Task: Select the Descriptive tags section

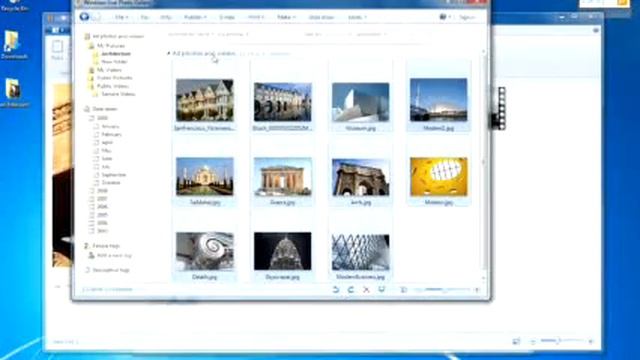Action: 107,270
